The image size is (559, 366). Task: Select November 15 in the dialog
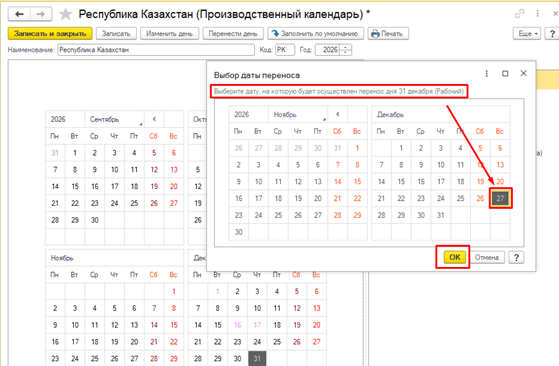(x=357, y=182)
